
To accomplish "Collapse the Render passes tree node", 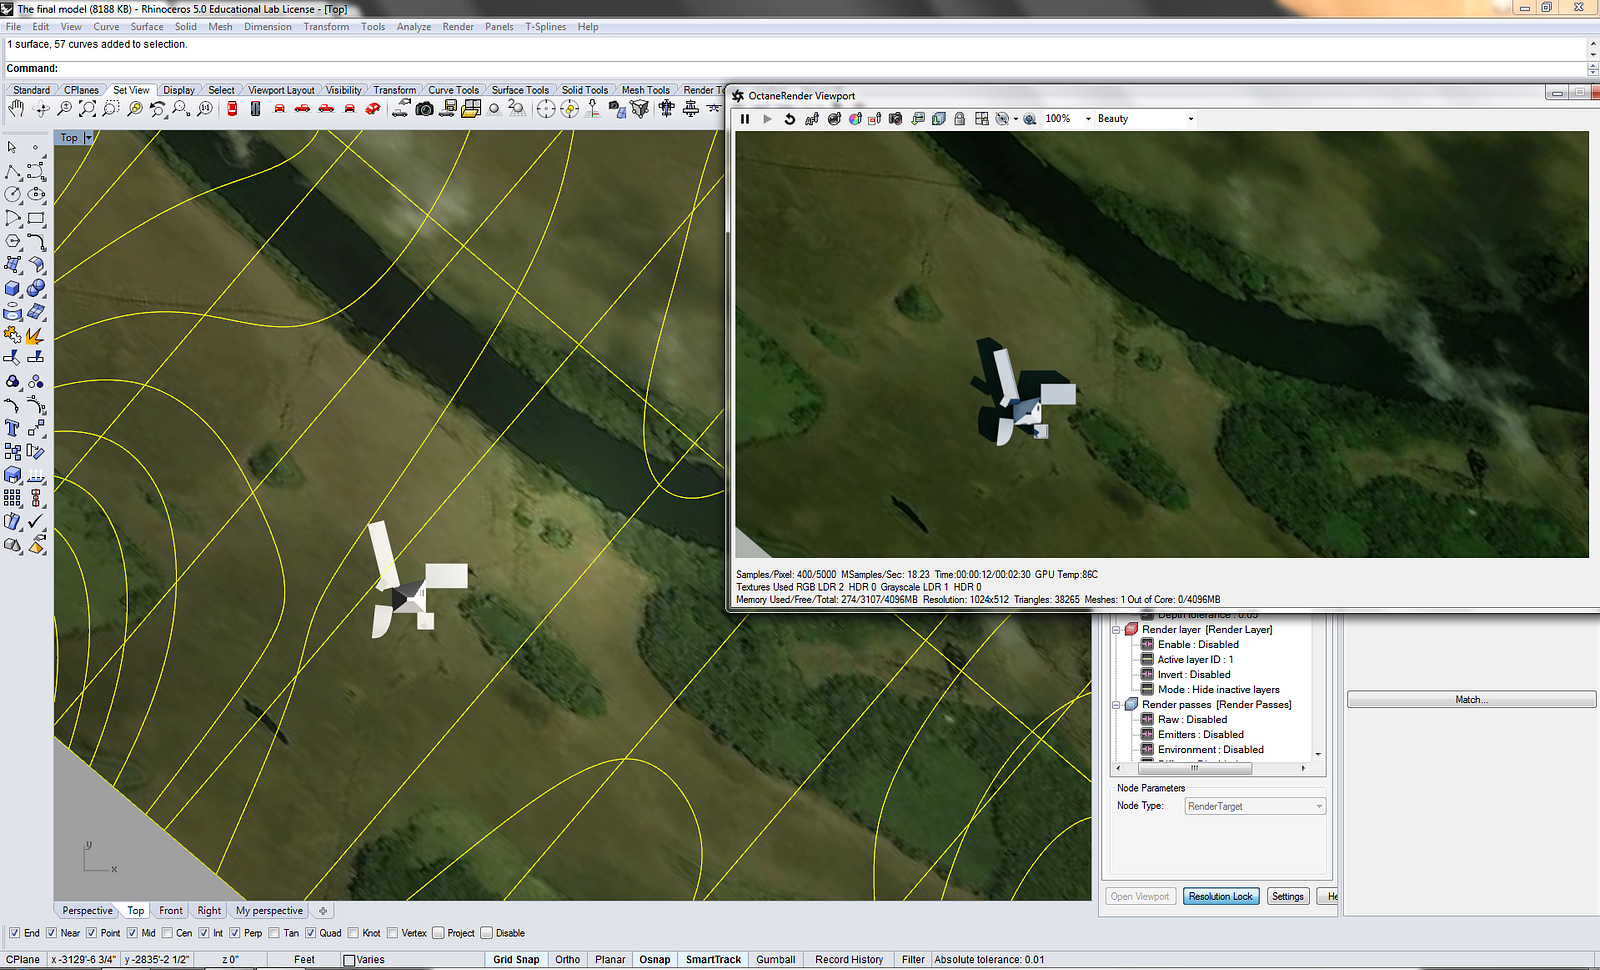I will pyautogui.click(x=1117, y=705).
